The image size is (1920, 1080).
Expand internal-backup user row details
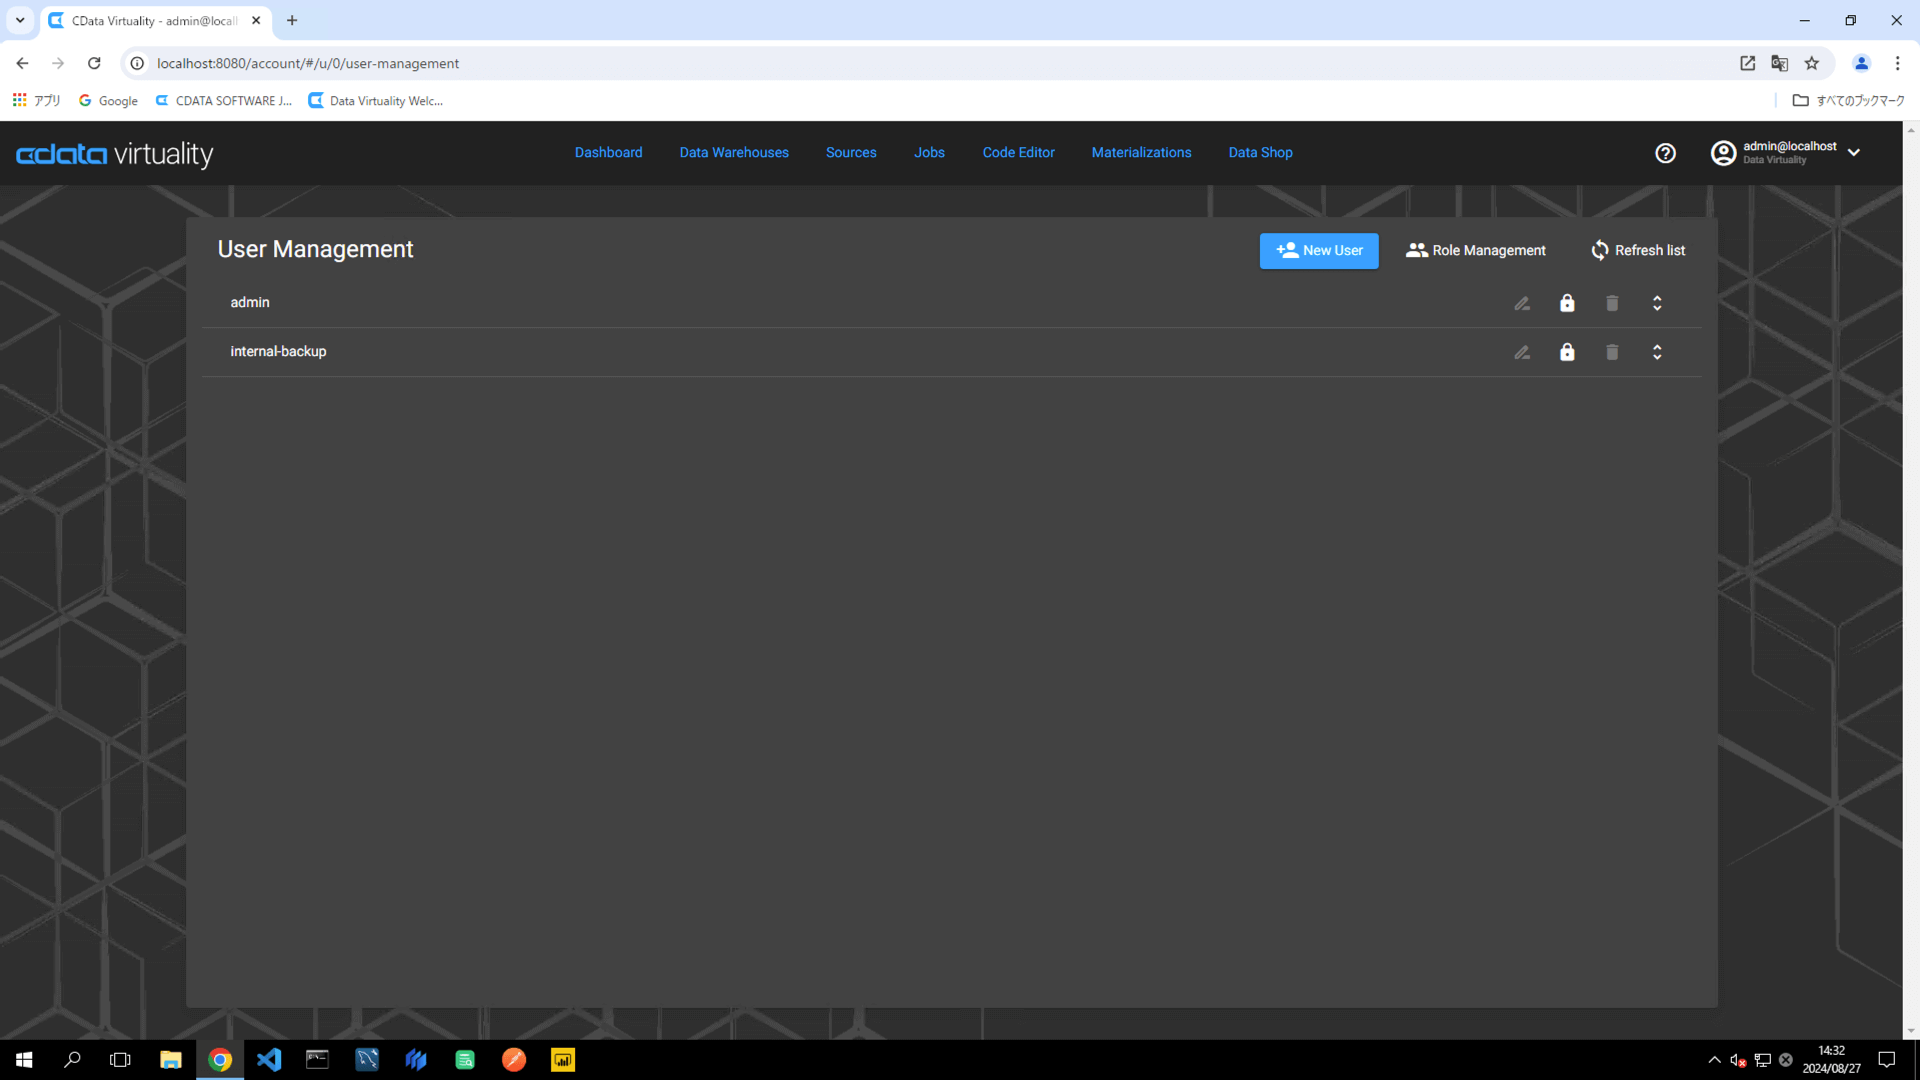(x=1657, y=352)
